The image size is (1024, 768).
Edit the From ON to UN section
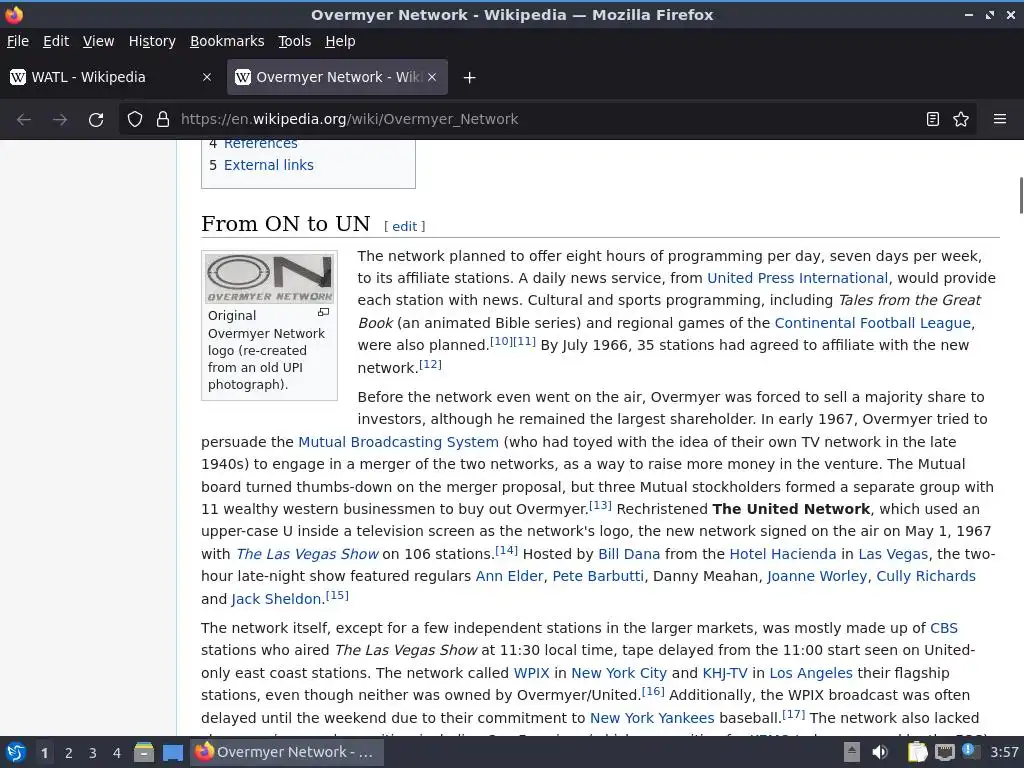click(404, 227)
